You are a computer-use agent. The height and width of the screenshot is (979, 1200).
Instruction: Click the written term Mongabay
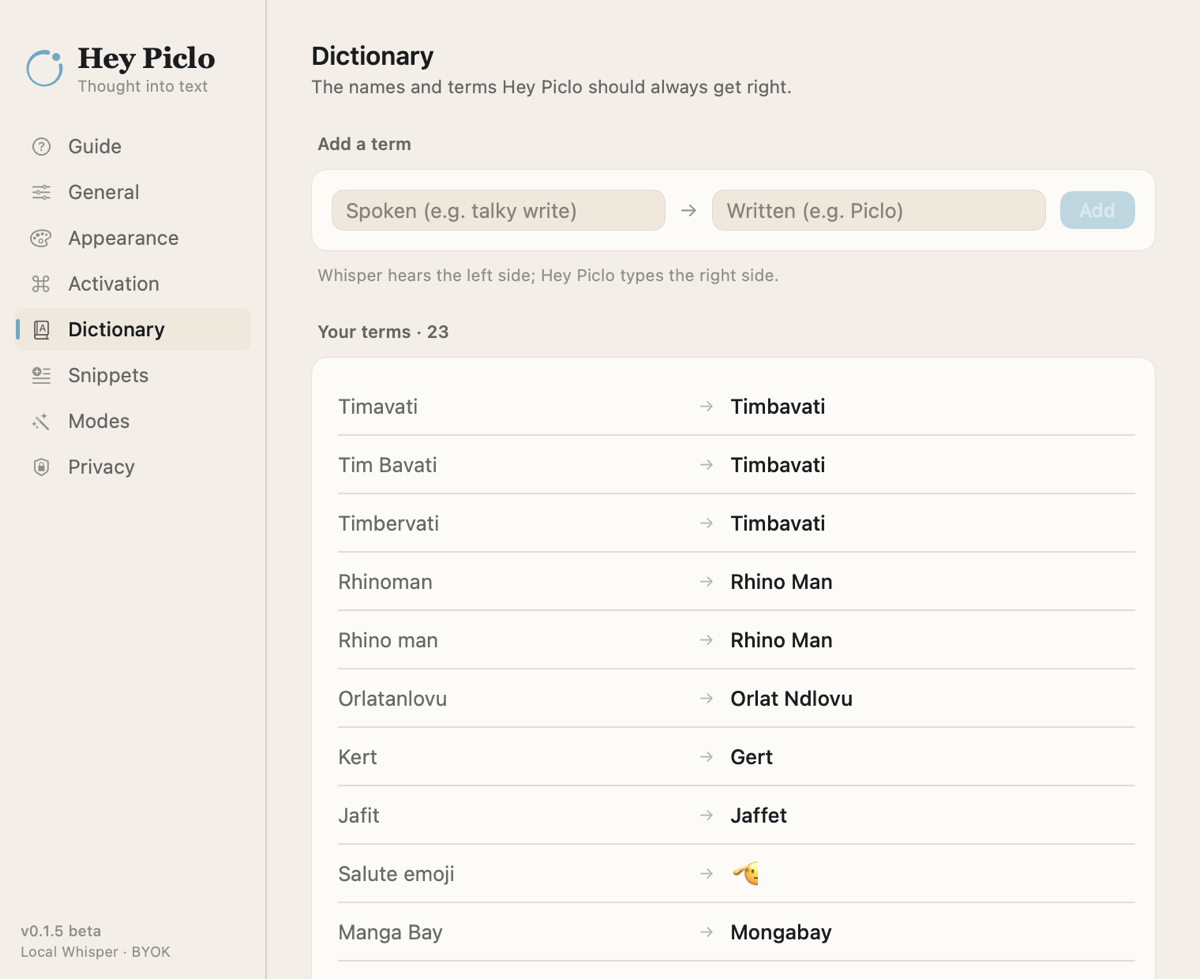pyautogui.click(x=781, y=933)
